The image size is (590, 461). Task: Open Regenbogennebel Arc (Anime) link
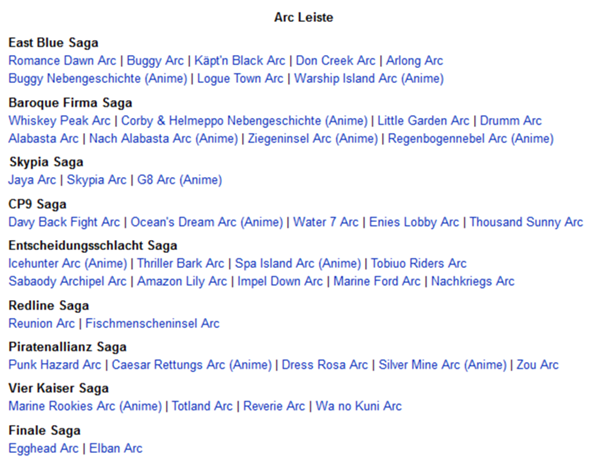[471, 139]
